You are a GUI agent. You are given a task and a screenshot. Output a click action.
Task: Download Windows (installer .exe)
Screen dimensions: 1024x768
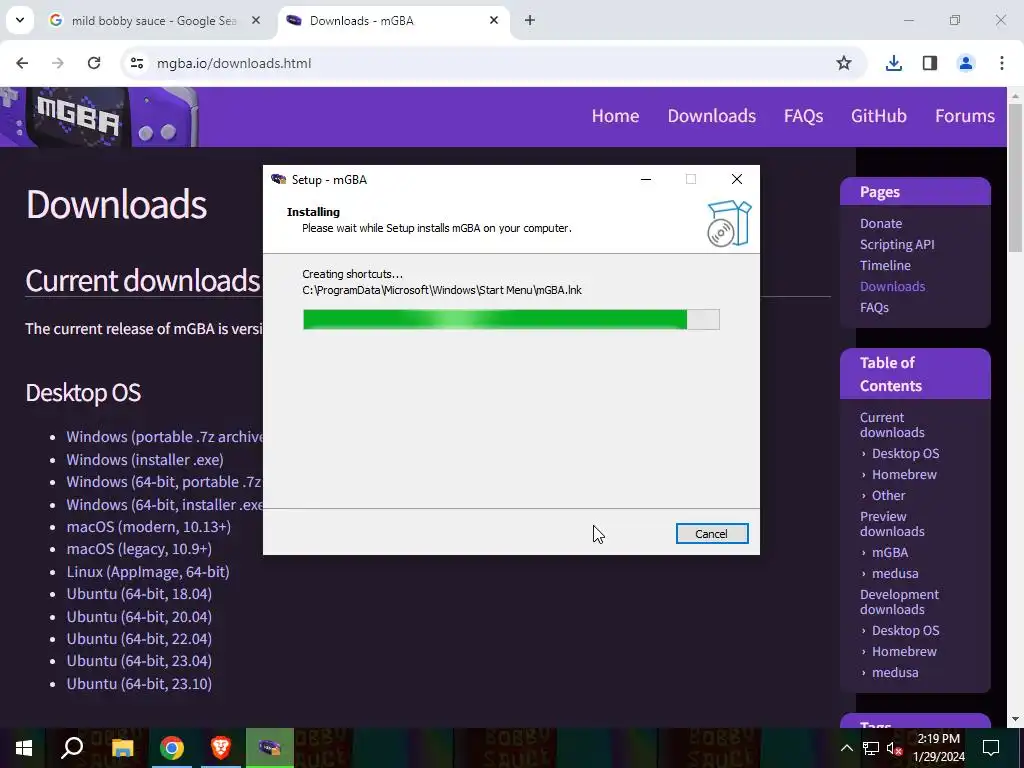coord(145,460)
